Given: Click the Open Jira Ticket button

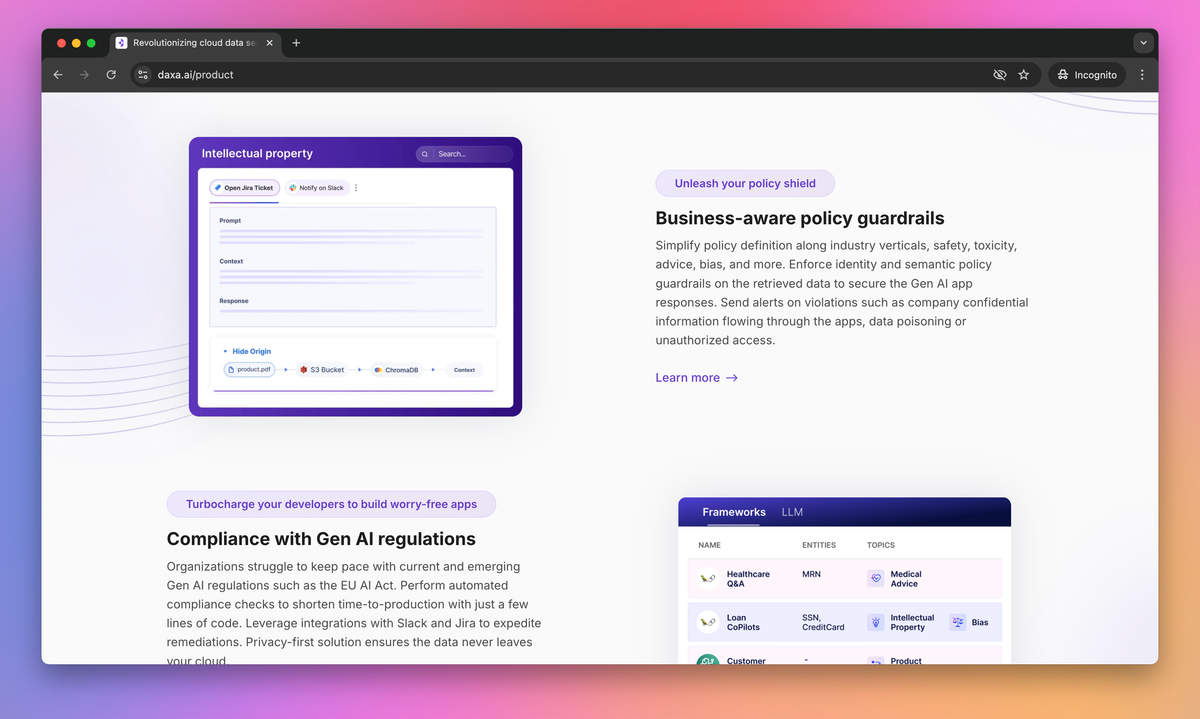Looking at the screenshot, I should (x=243, y=188).
